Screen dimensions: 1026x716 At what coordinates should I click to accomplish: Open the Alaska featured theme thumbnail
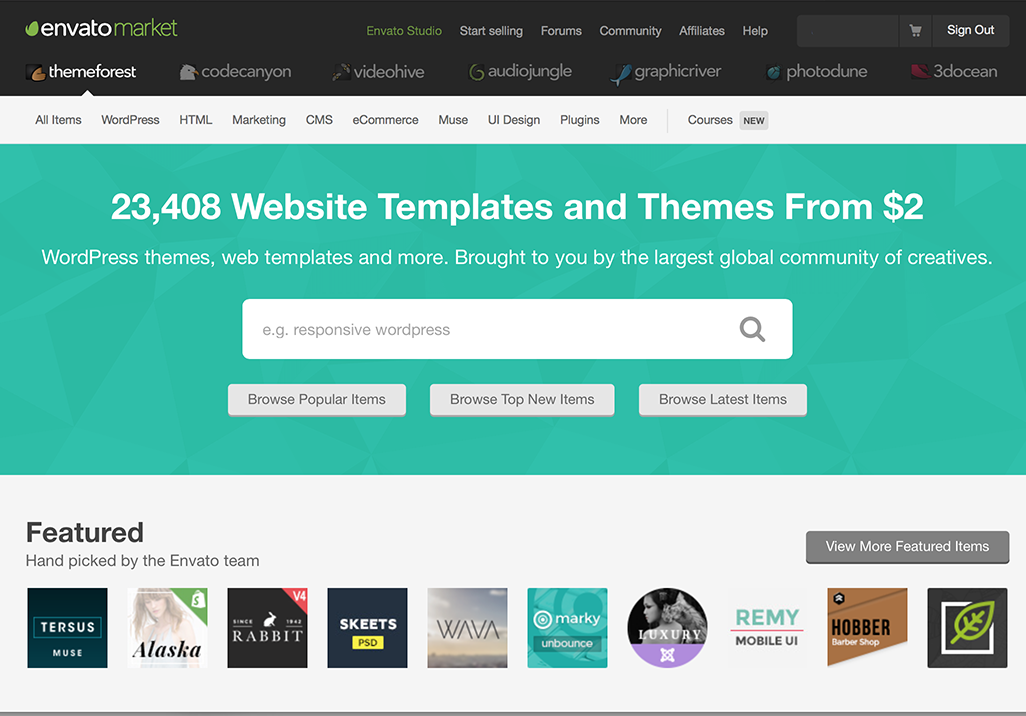point(168,628)
